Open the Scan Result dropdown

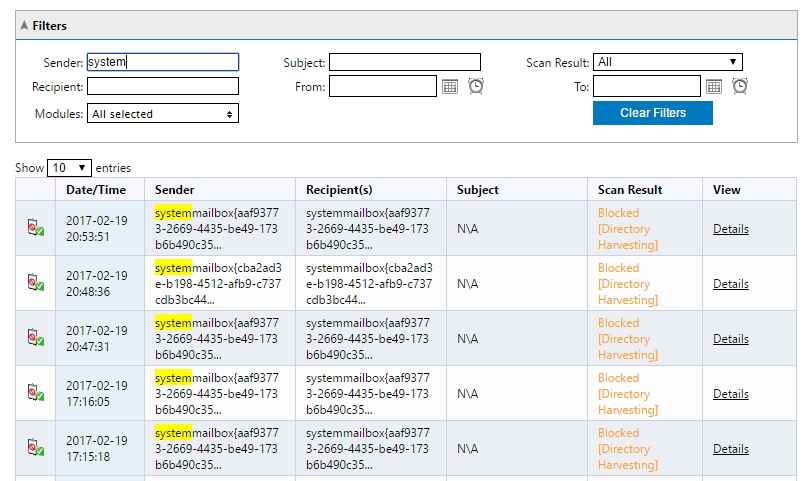click(667, 62)
